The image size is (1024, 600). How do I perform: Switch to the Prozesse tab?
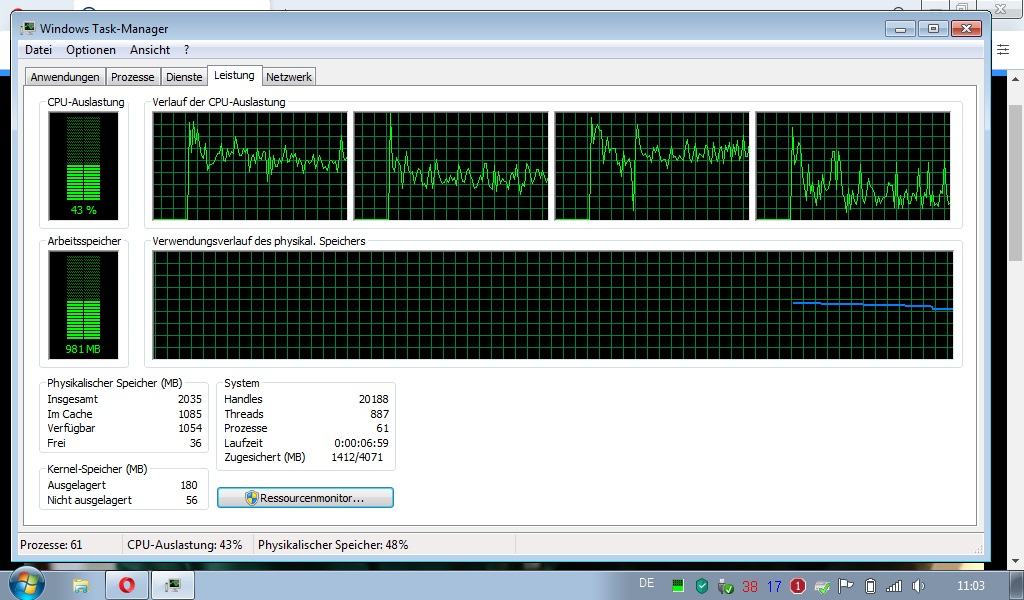133,77
